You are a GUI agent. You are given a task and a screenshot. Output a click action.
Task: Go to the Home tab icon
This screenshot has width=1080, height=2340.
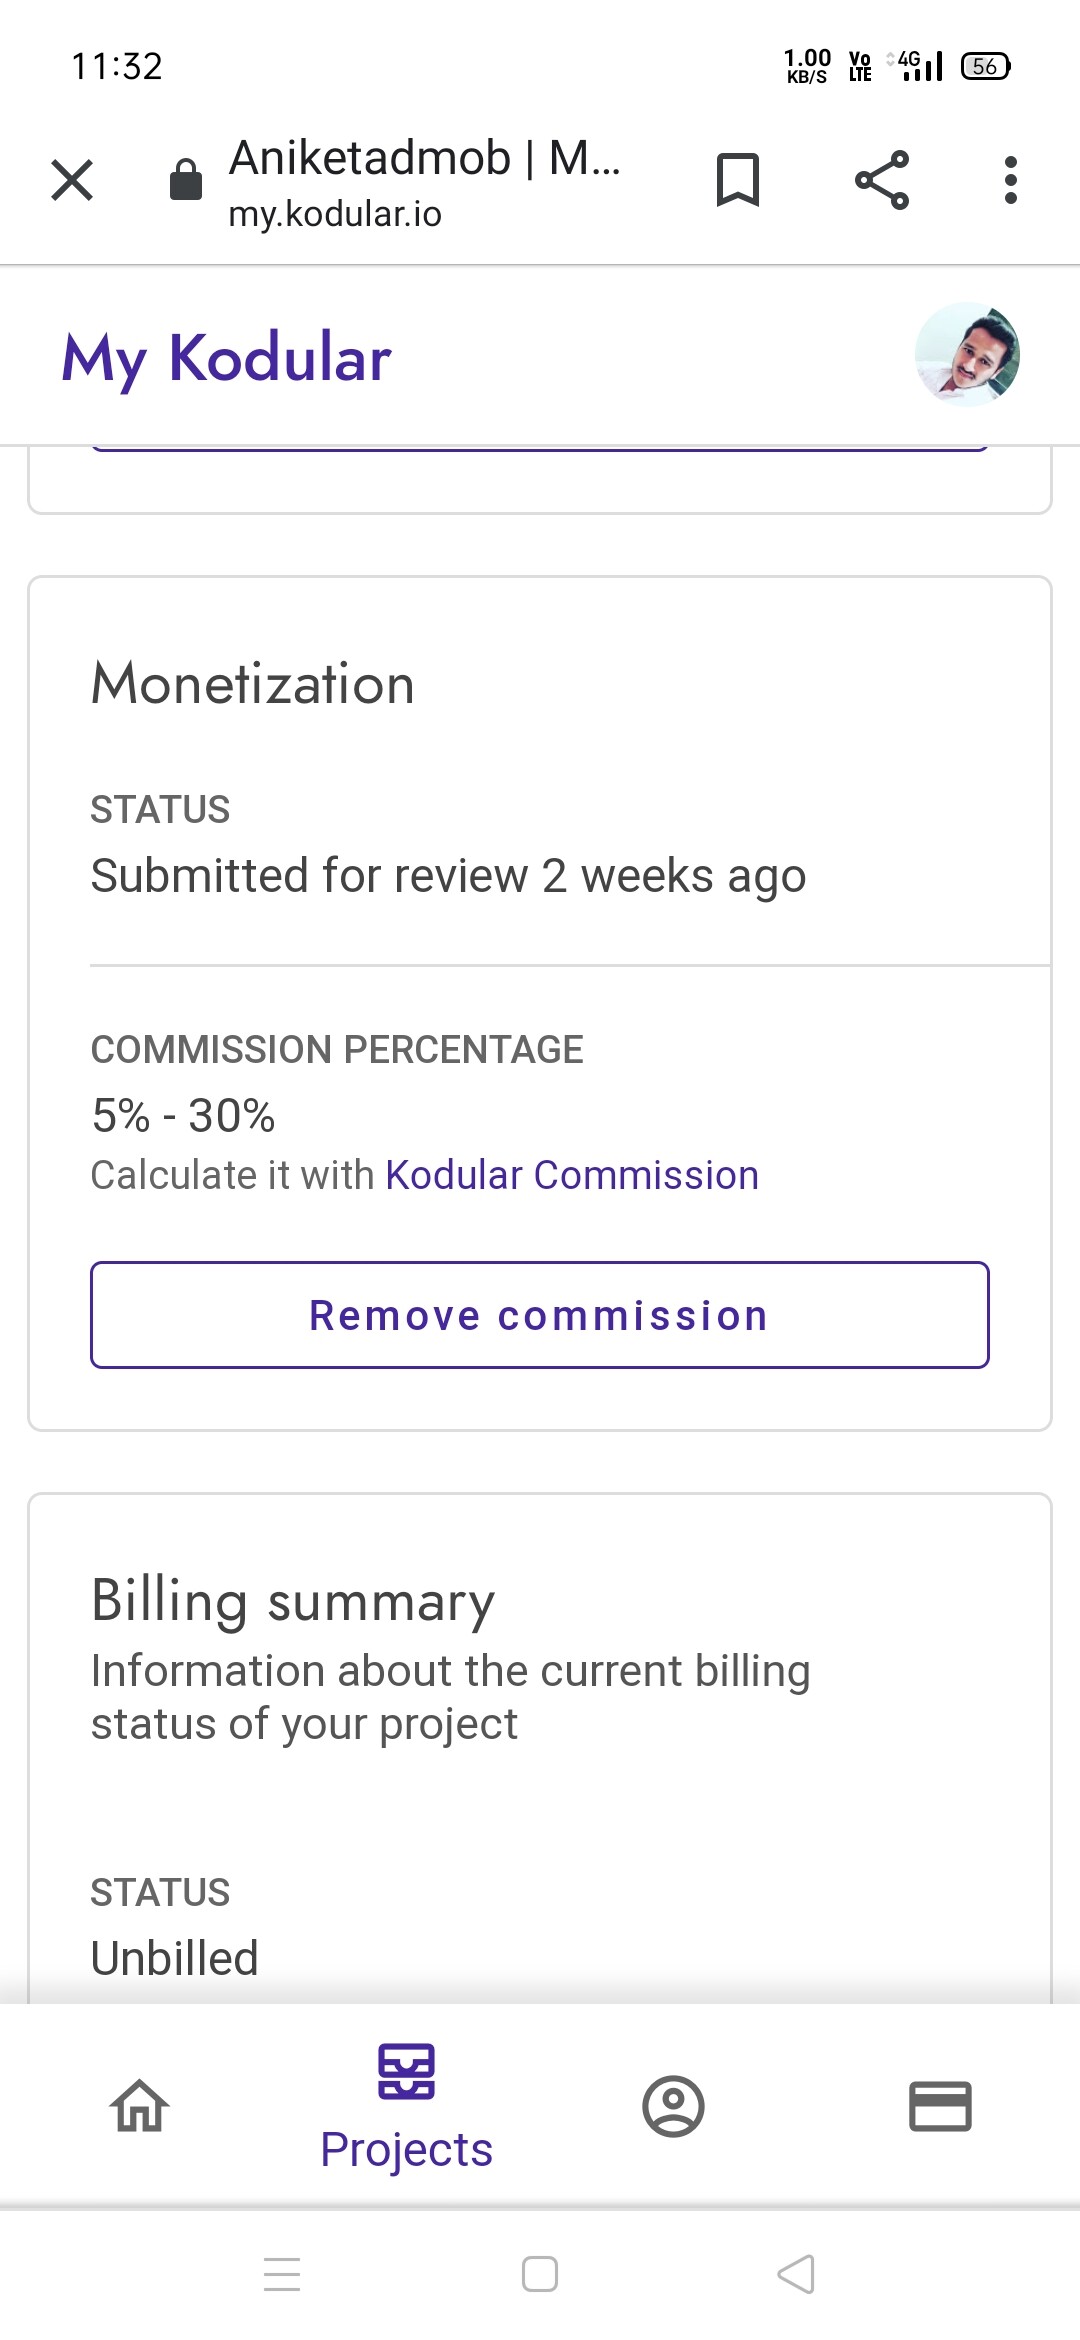click(139, 2105)
